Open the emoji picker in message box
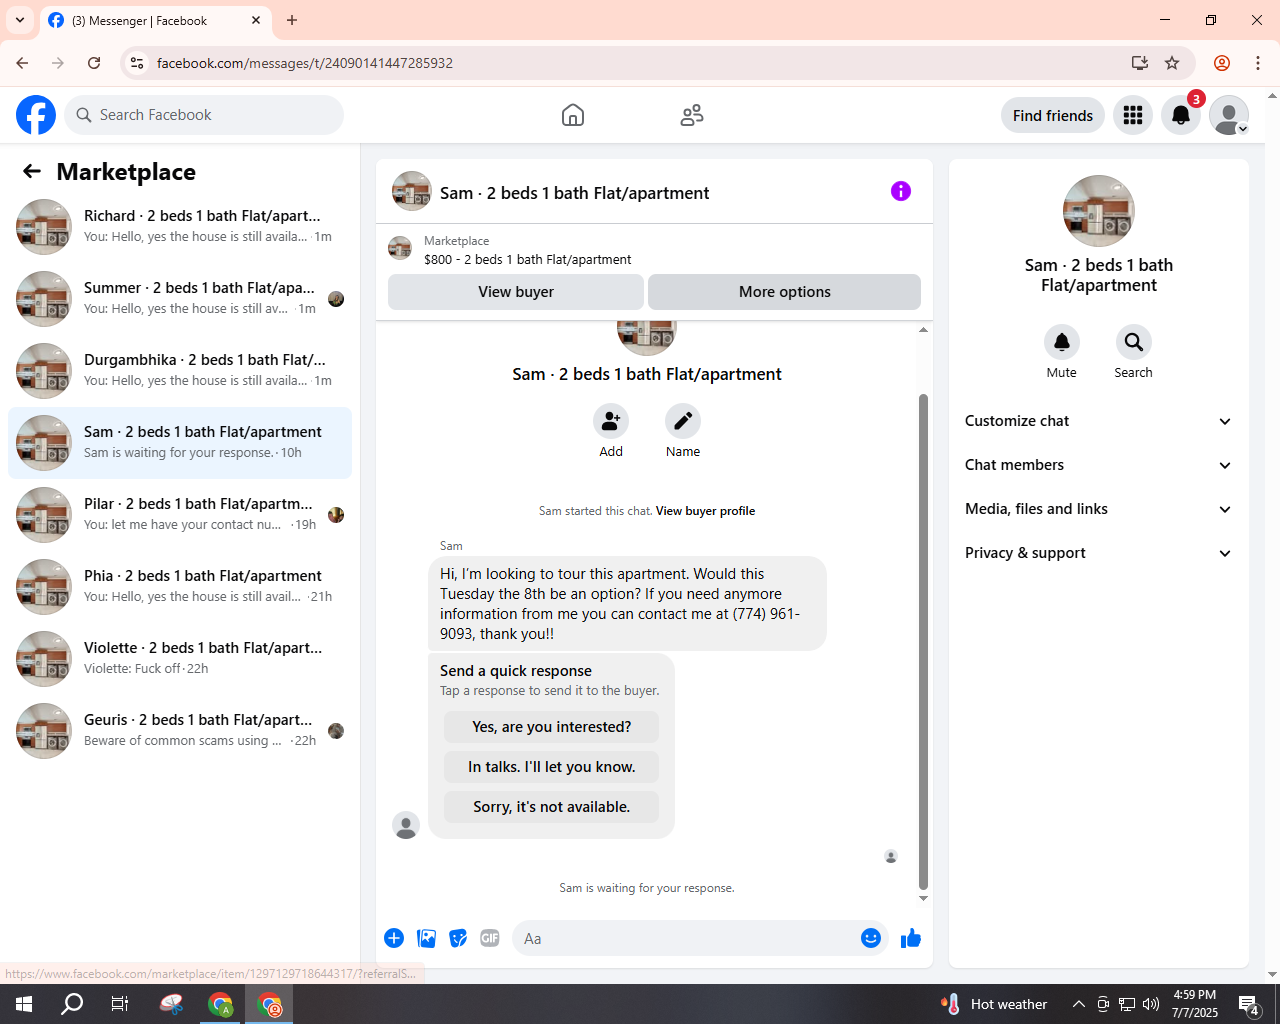This screenshot has height=1024, width=1280. [x=871, y=938]
